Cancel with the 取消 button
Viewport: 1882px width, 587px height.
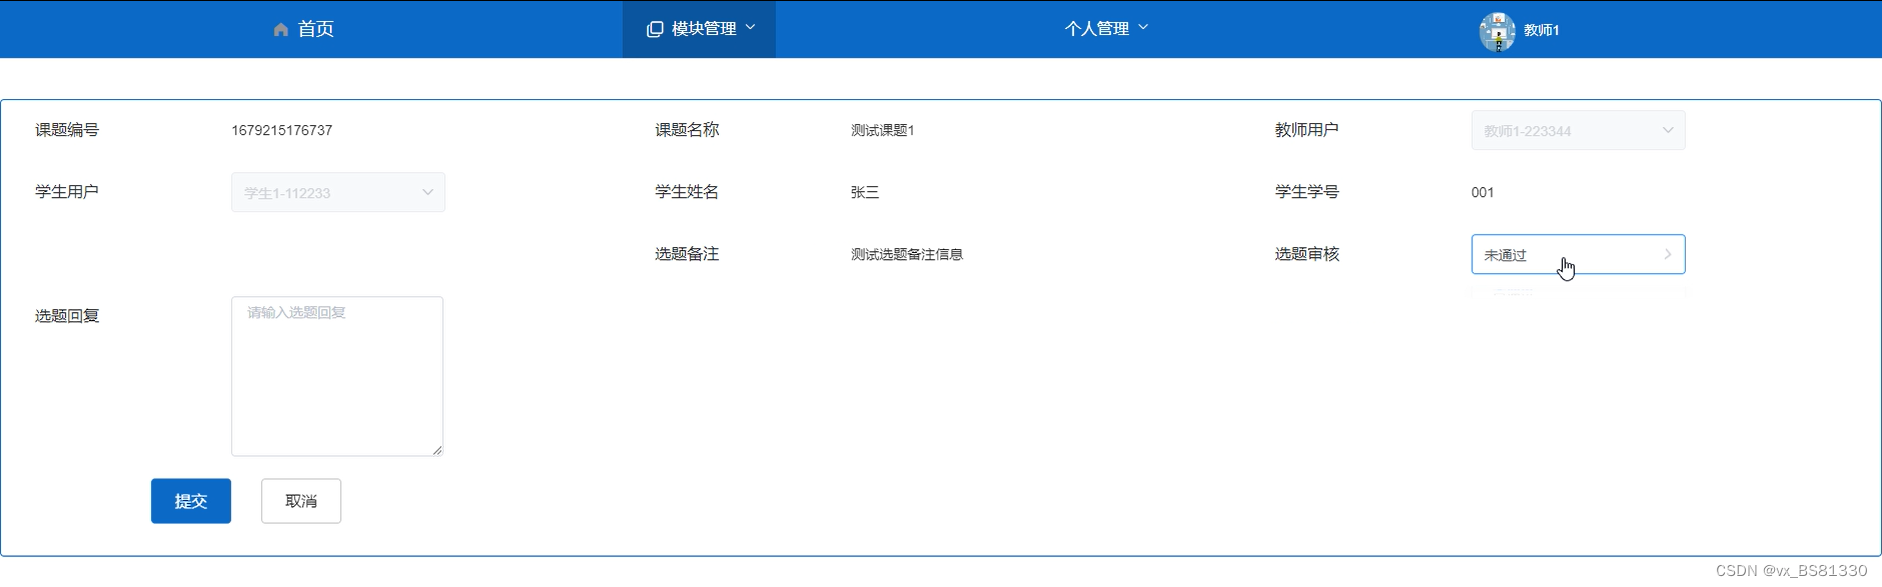[301, 501]
